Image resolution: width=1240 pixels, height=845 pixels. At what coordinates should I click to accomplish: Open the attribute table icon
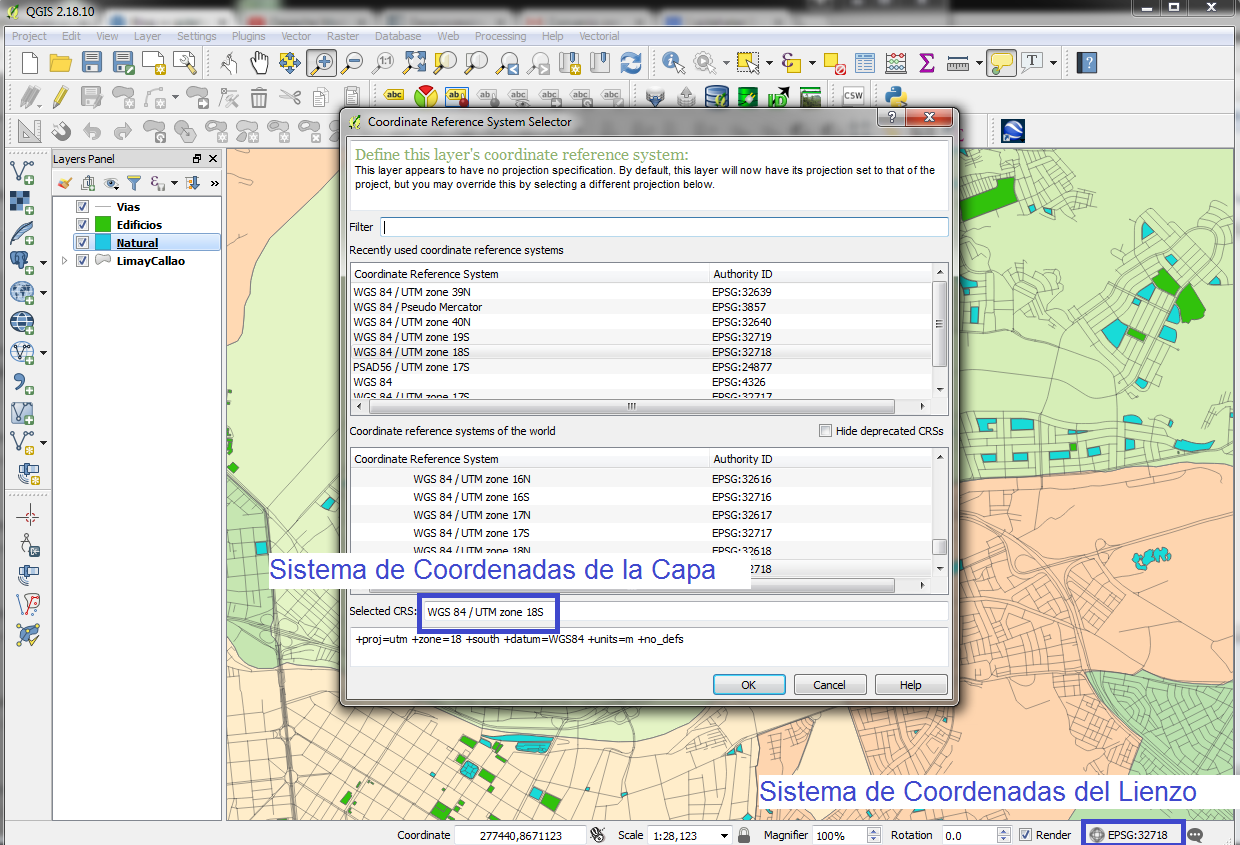865,63
